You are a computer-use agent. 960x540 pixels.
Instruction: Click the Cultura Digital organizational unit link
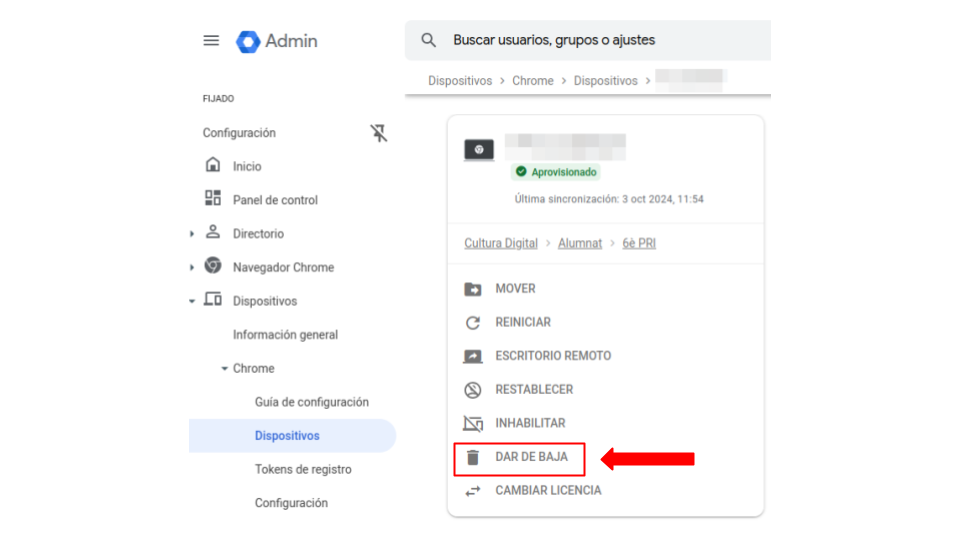point(501,243)
